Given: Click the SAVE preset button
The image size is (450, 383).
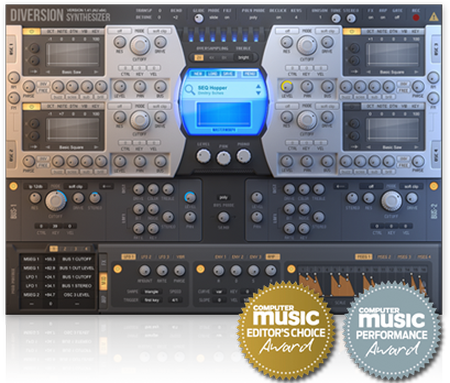Looking at the screenshot, I should (228, 74).
